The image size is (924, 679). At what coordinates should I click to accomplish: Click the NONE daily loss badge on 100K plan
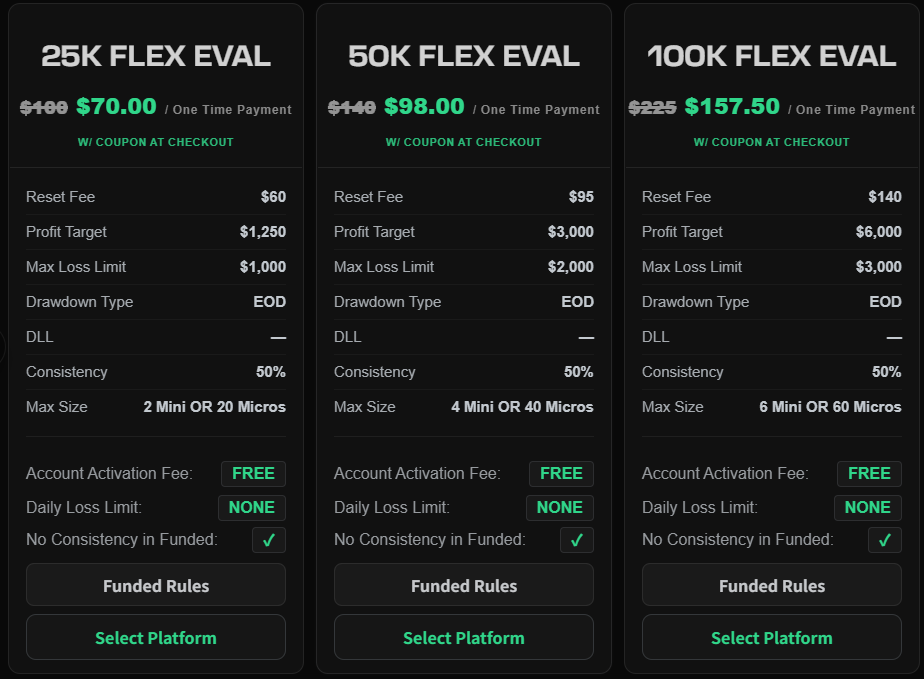(868, 507)
